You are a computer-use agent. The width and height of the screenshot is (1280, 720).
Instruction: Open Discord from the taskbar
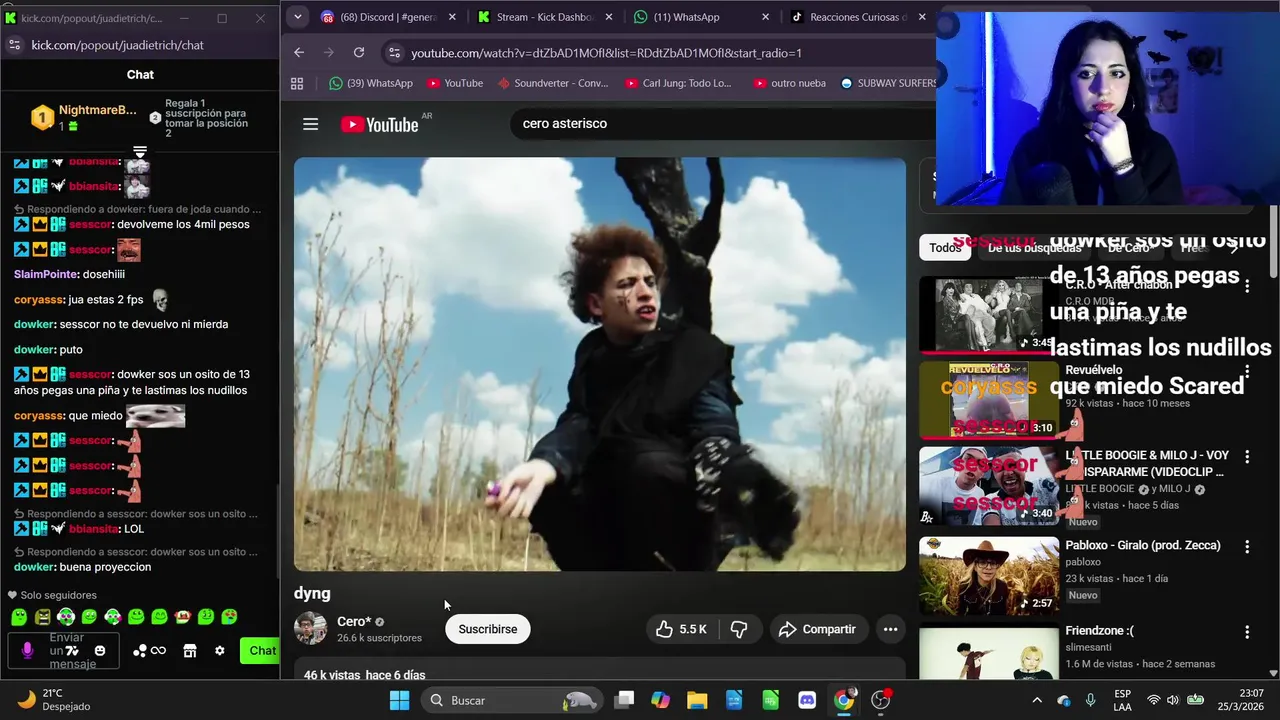[x=807, y=700]
